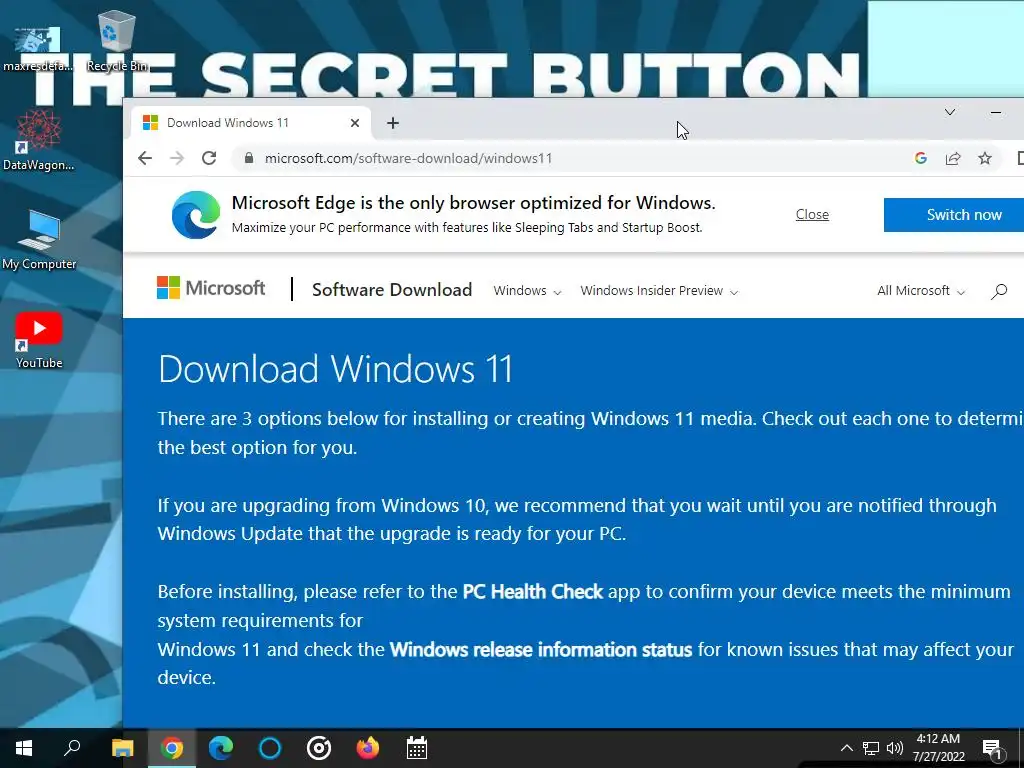Open a new tab with plus button
The width and height of the screenshot is (1024, 768).
click(x=392, y=123)
